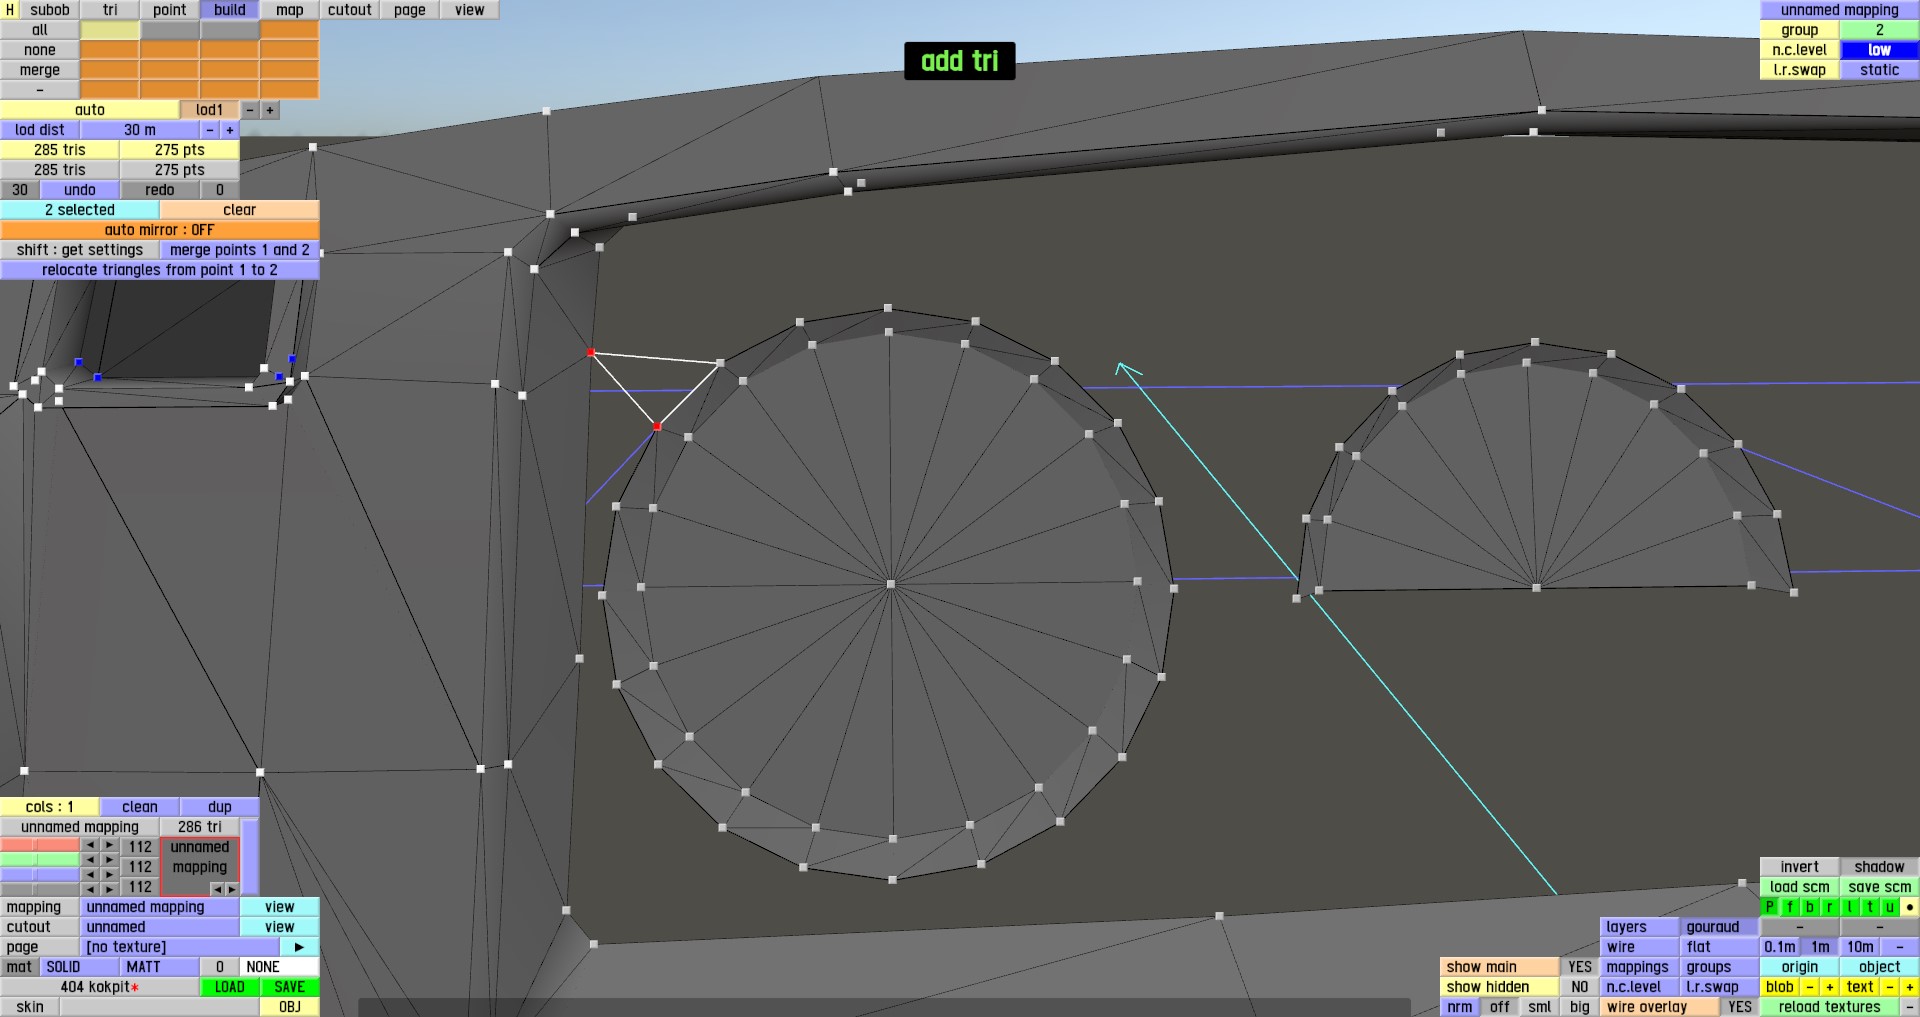The height and width of the screenshot is (1017, 1920).
Task: Switch to the tri tab
Action: click(110, 10)
